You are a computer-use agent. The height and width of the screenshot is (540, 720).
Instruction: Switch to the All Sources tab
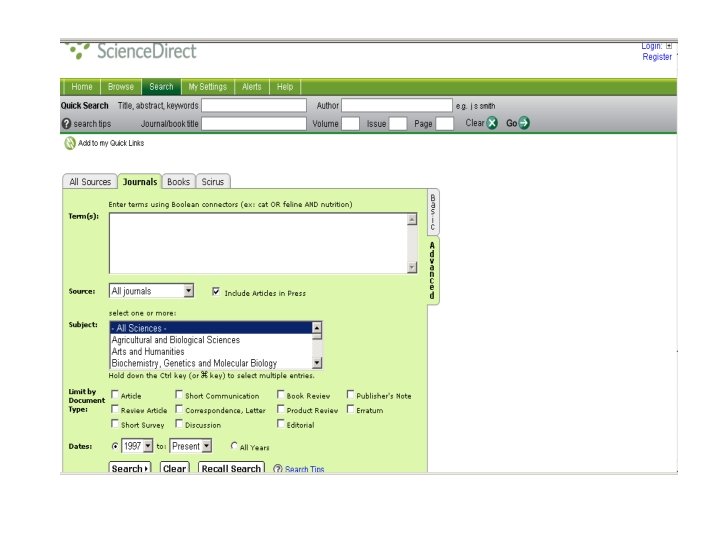(x=90, y=182)
